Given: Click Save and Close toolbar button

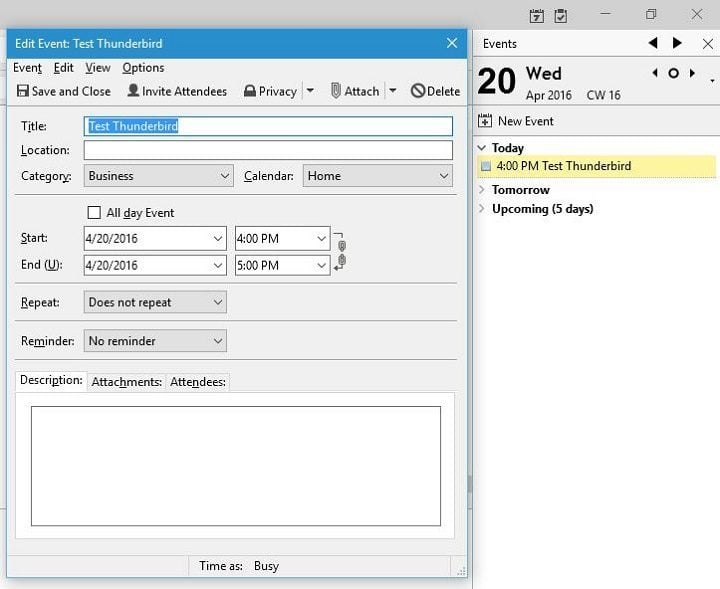Looking at the screenshot, I should point(63,91).
